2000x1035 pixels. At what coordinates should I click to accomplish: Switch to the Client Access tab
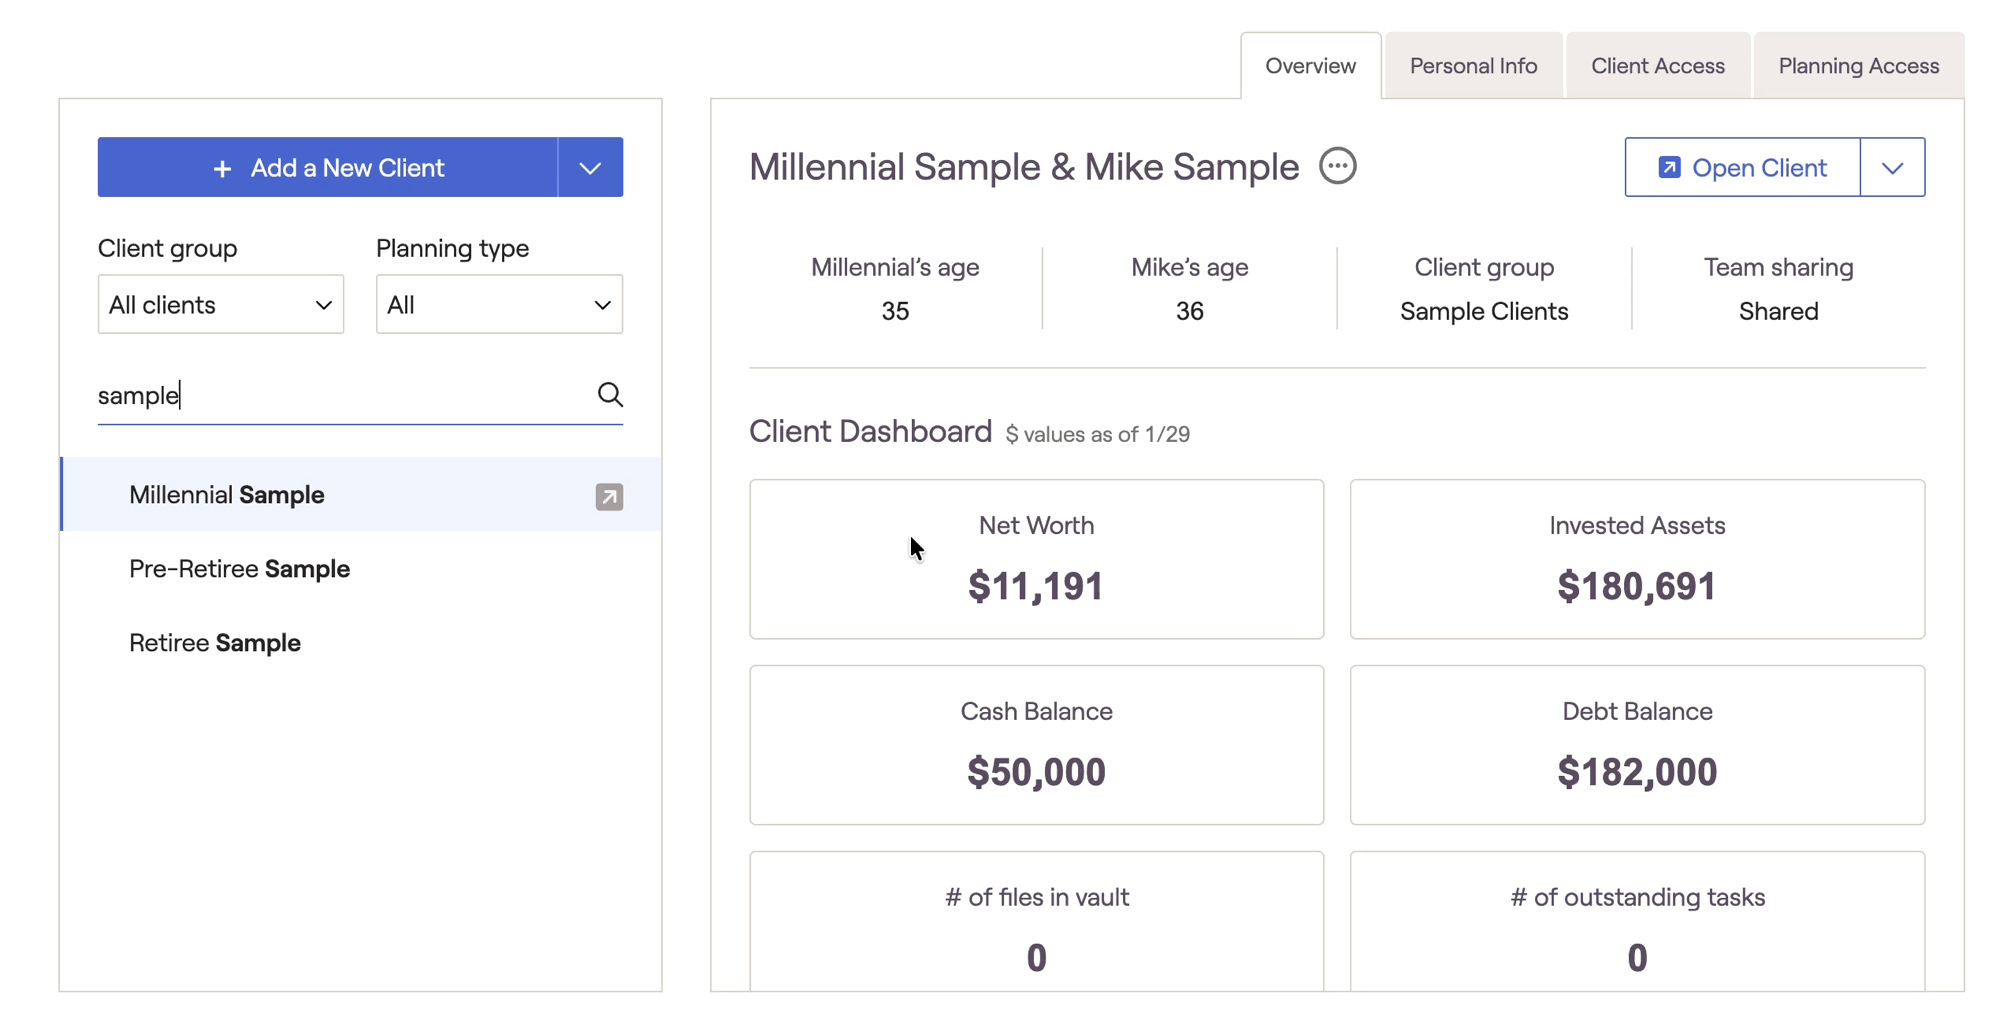[x=1657, y=66]
